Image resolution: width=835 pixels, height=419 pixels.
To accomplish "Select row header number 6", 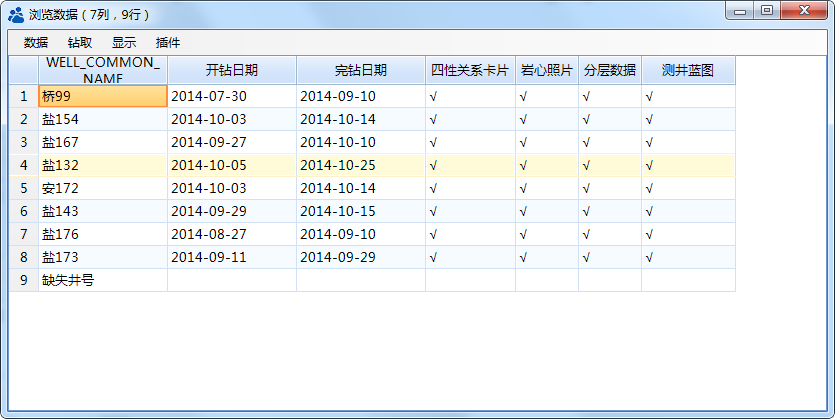I will [x=24, y=211].
